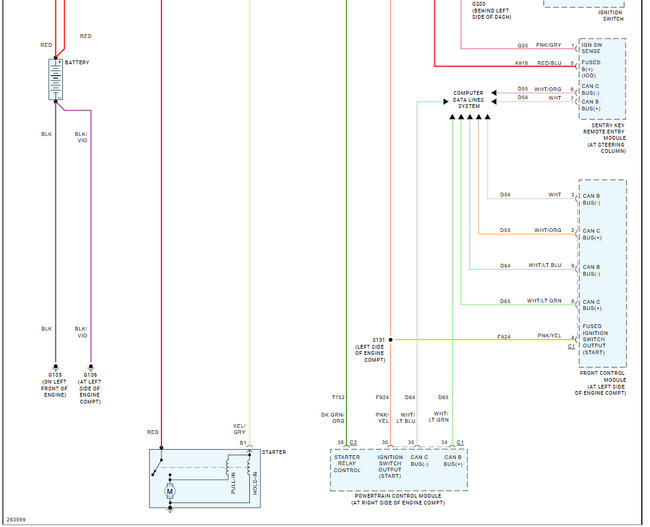Screen dimensions: 650x527
Task: Select the STARTER label
Action: tap(274, 452)
